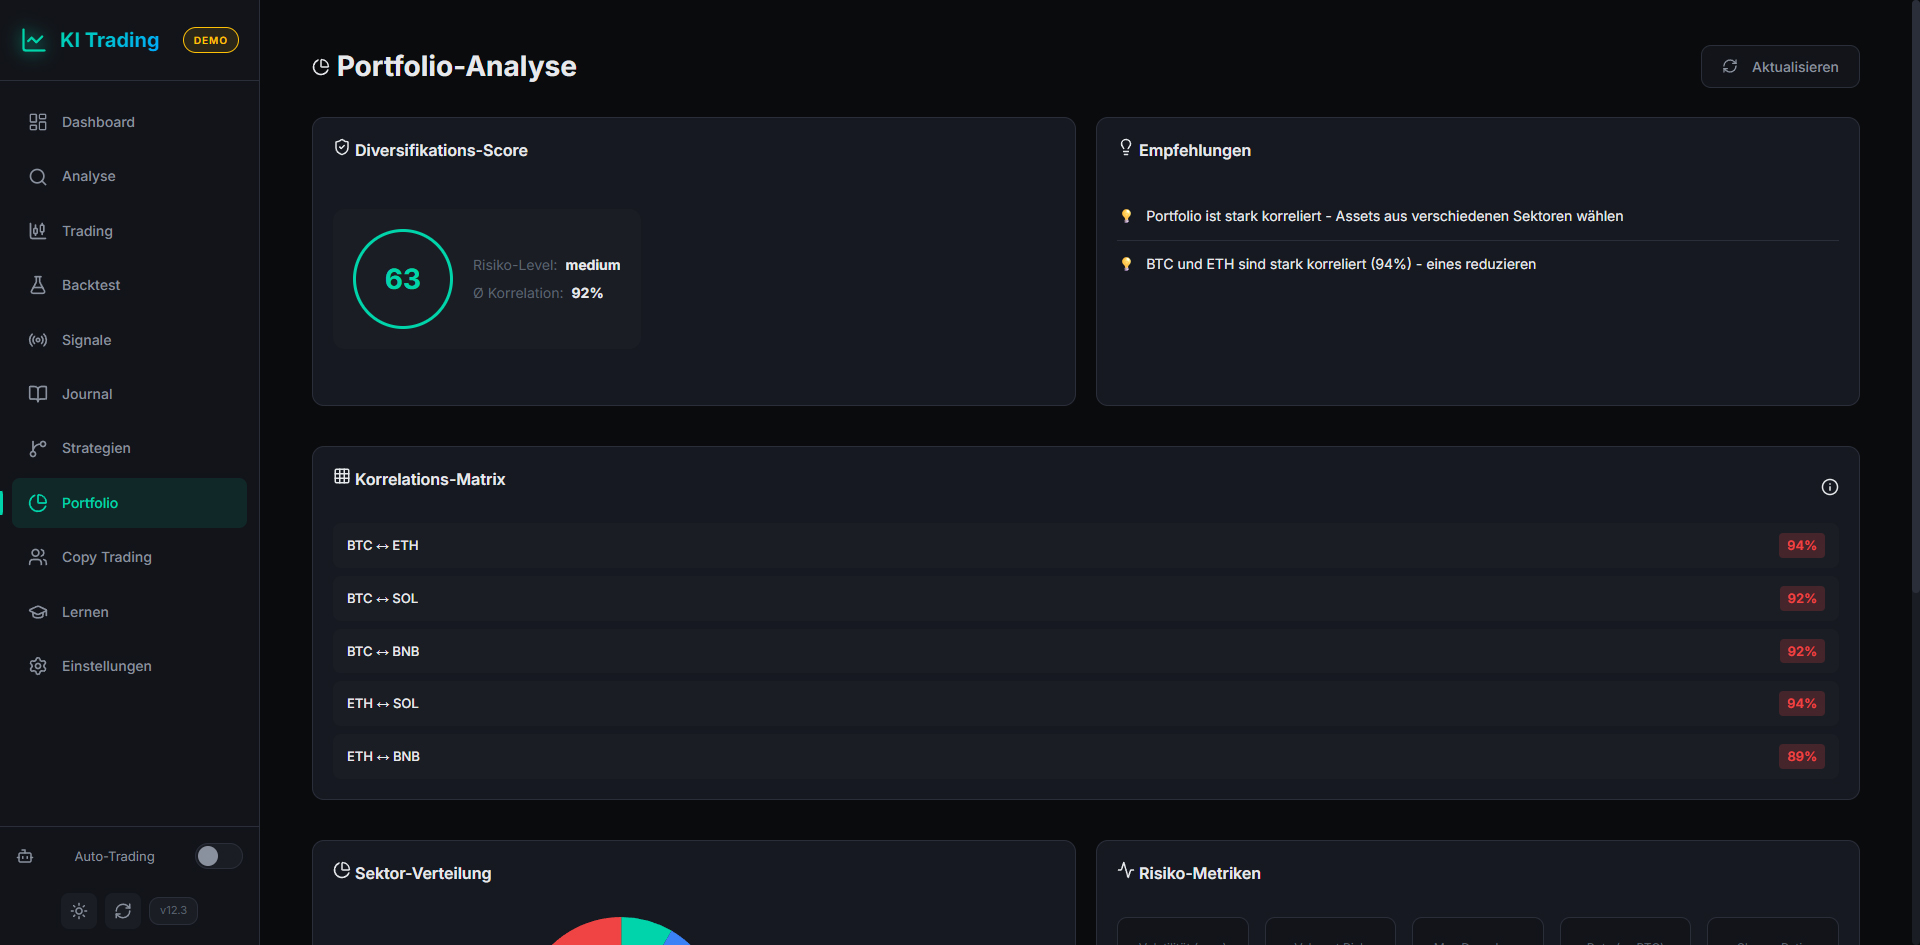Open Backtest via its flask icon
Image resolution: width=1920 pixels, height=945 pixels.
38,285
